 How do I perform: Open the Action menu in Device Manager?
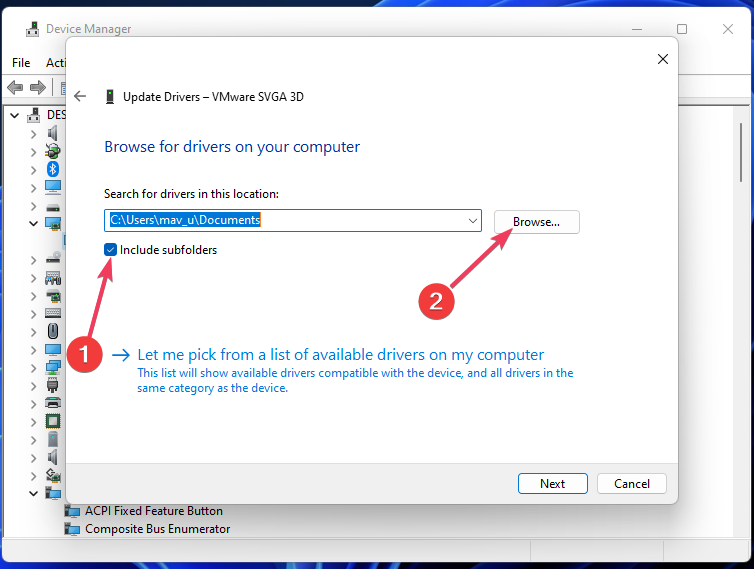coord(56,63)
